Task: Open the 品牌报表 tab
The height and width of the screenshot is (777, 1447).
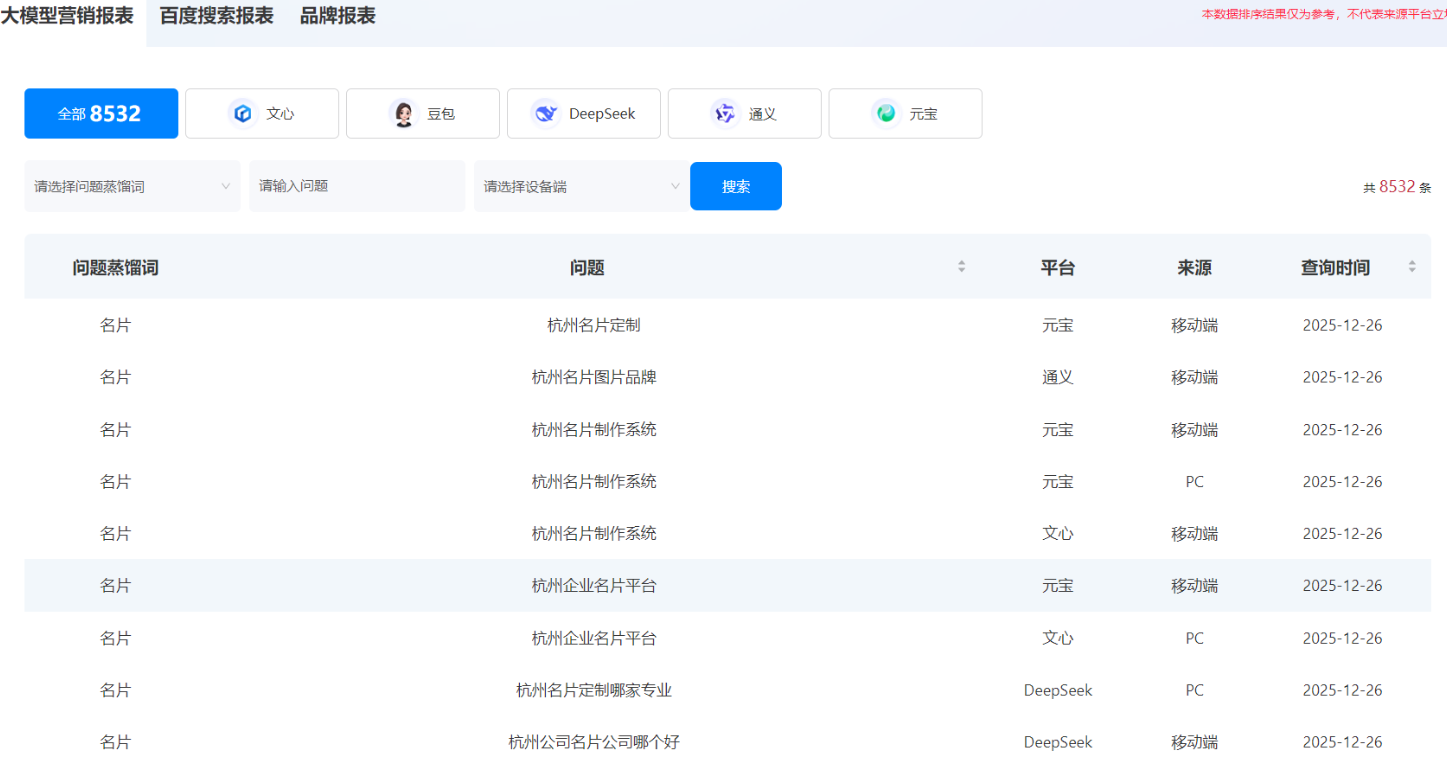Action: pos(338,16)
